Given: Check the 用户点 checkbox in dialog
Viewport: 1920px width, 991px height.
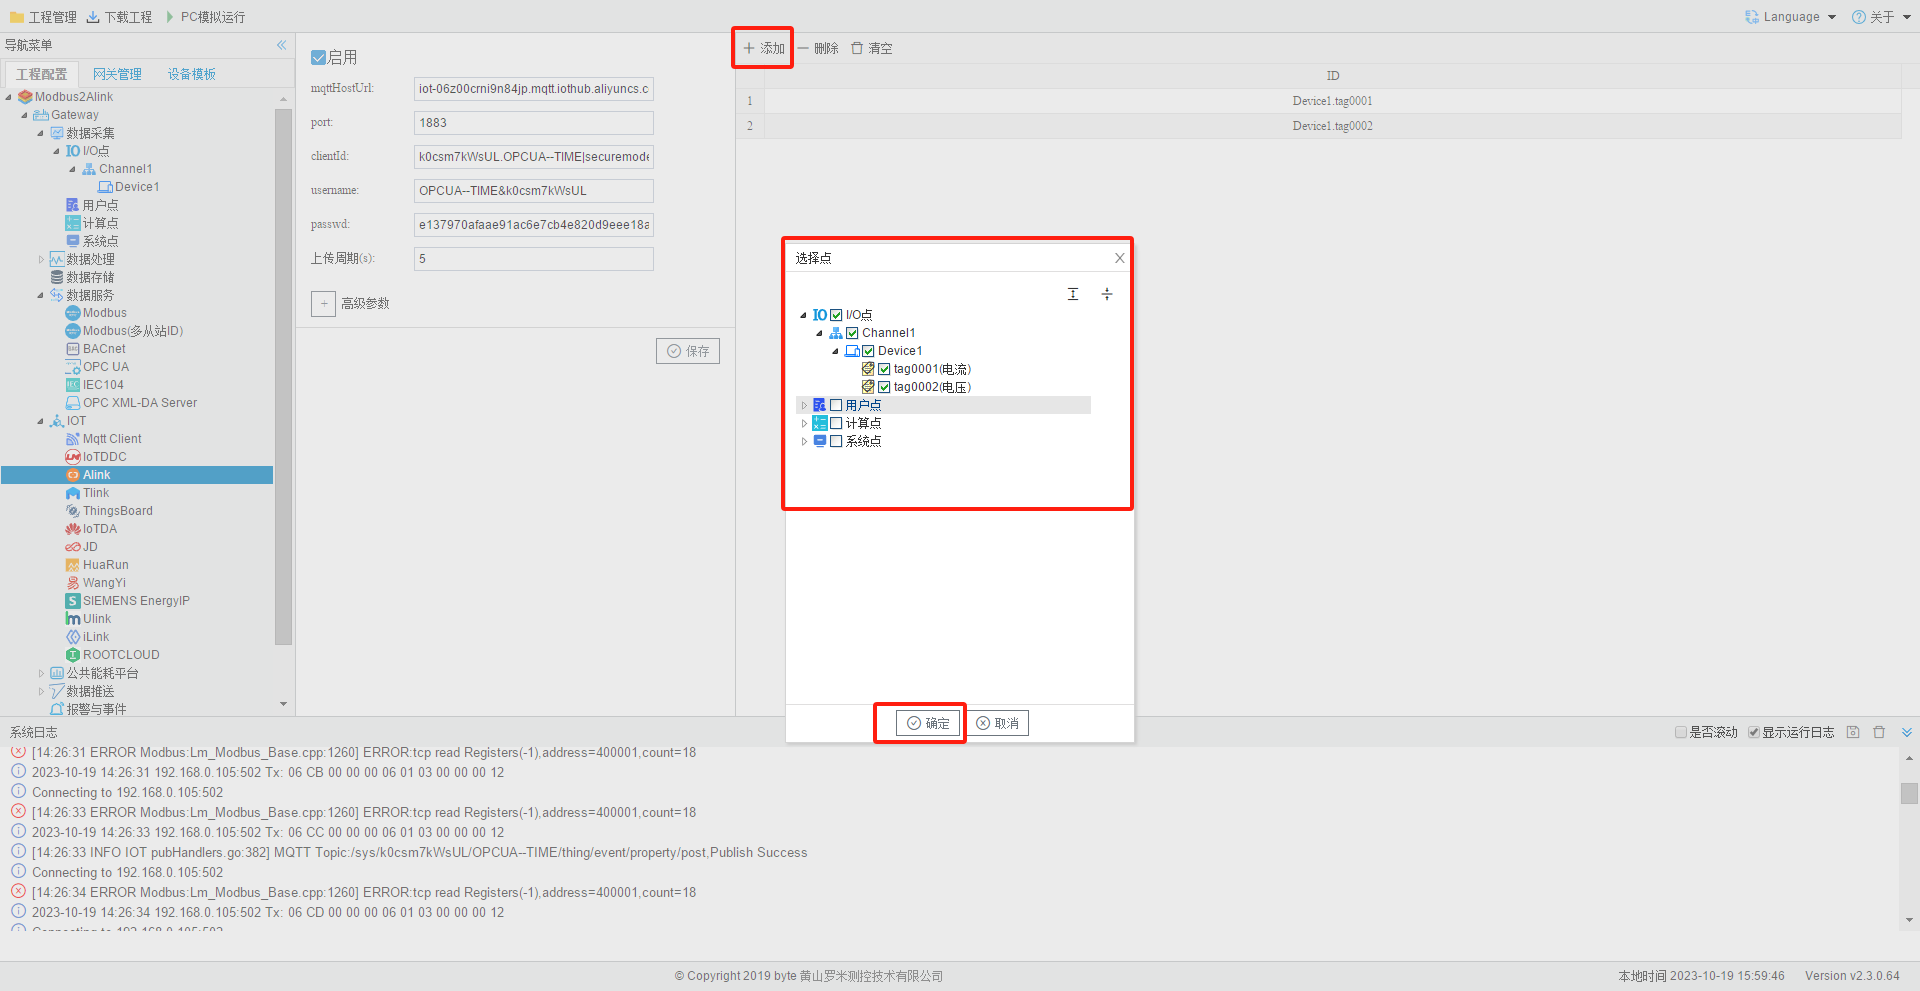Looking at the screenshot, I should [837, 405].
